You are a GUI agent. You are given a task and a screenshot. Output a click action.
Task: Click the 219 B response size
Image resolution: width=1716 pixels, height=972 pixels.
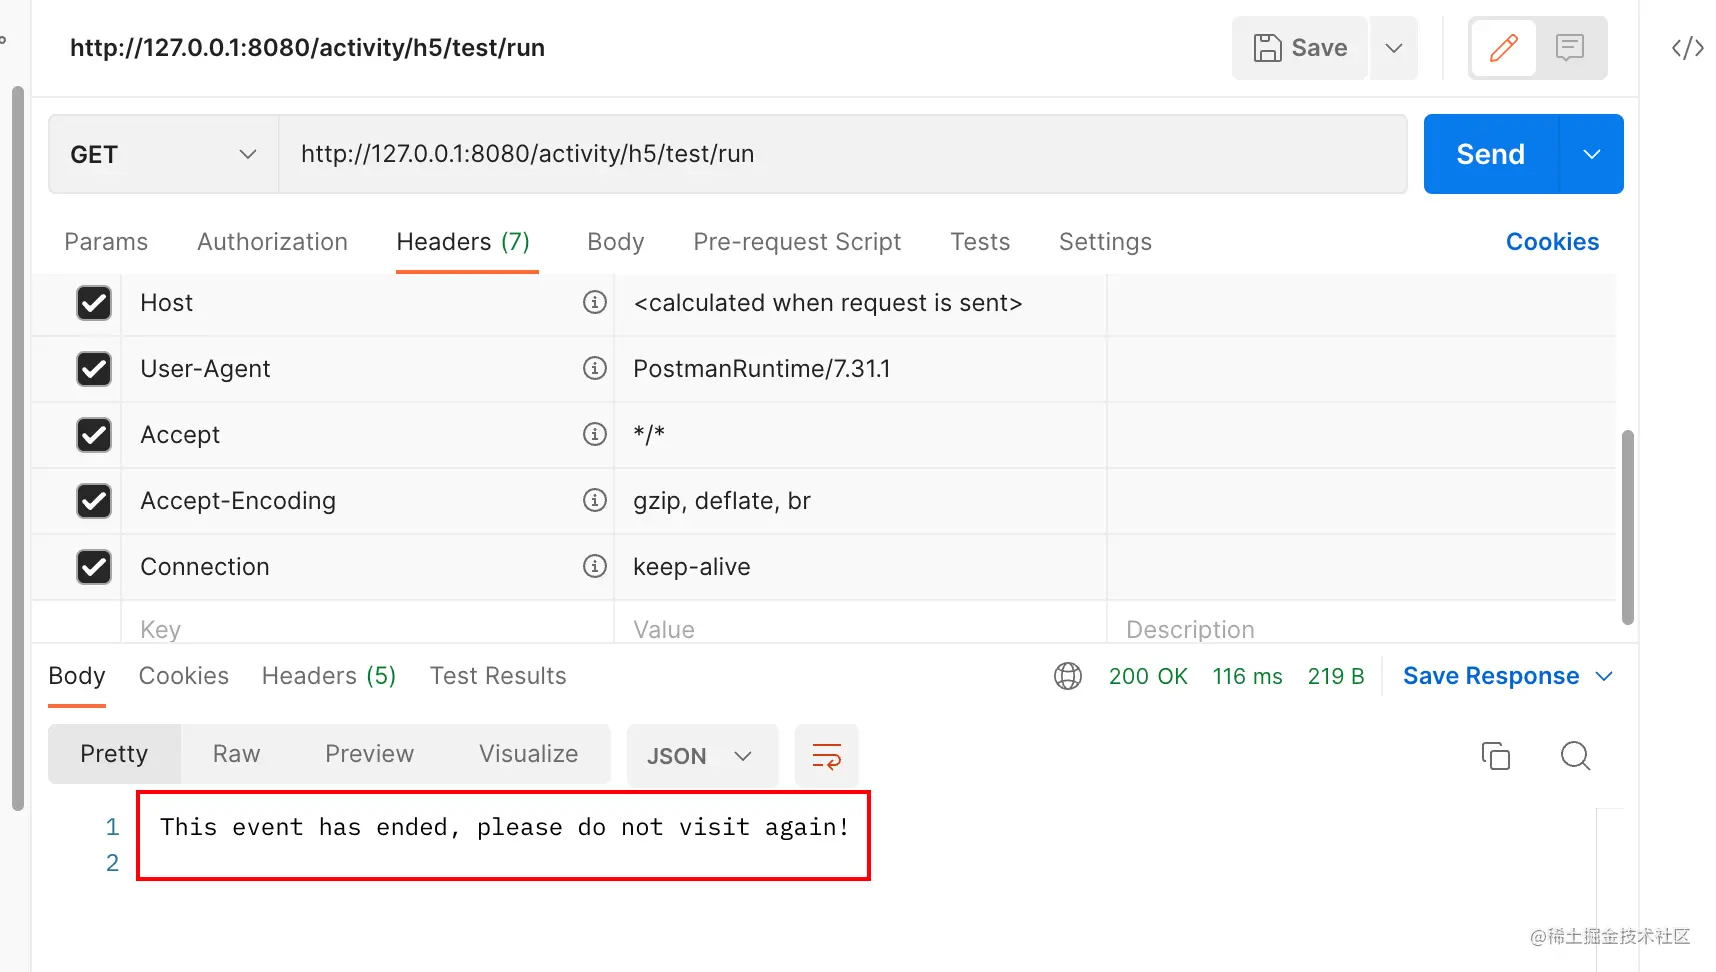(x=1336, y=676)
